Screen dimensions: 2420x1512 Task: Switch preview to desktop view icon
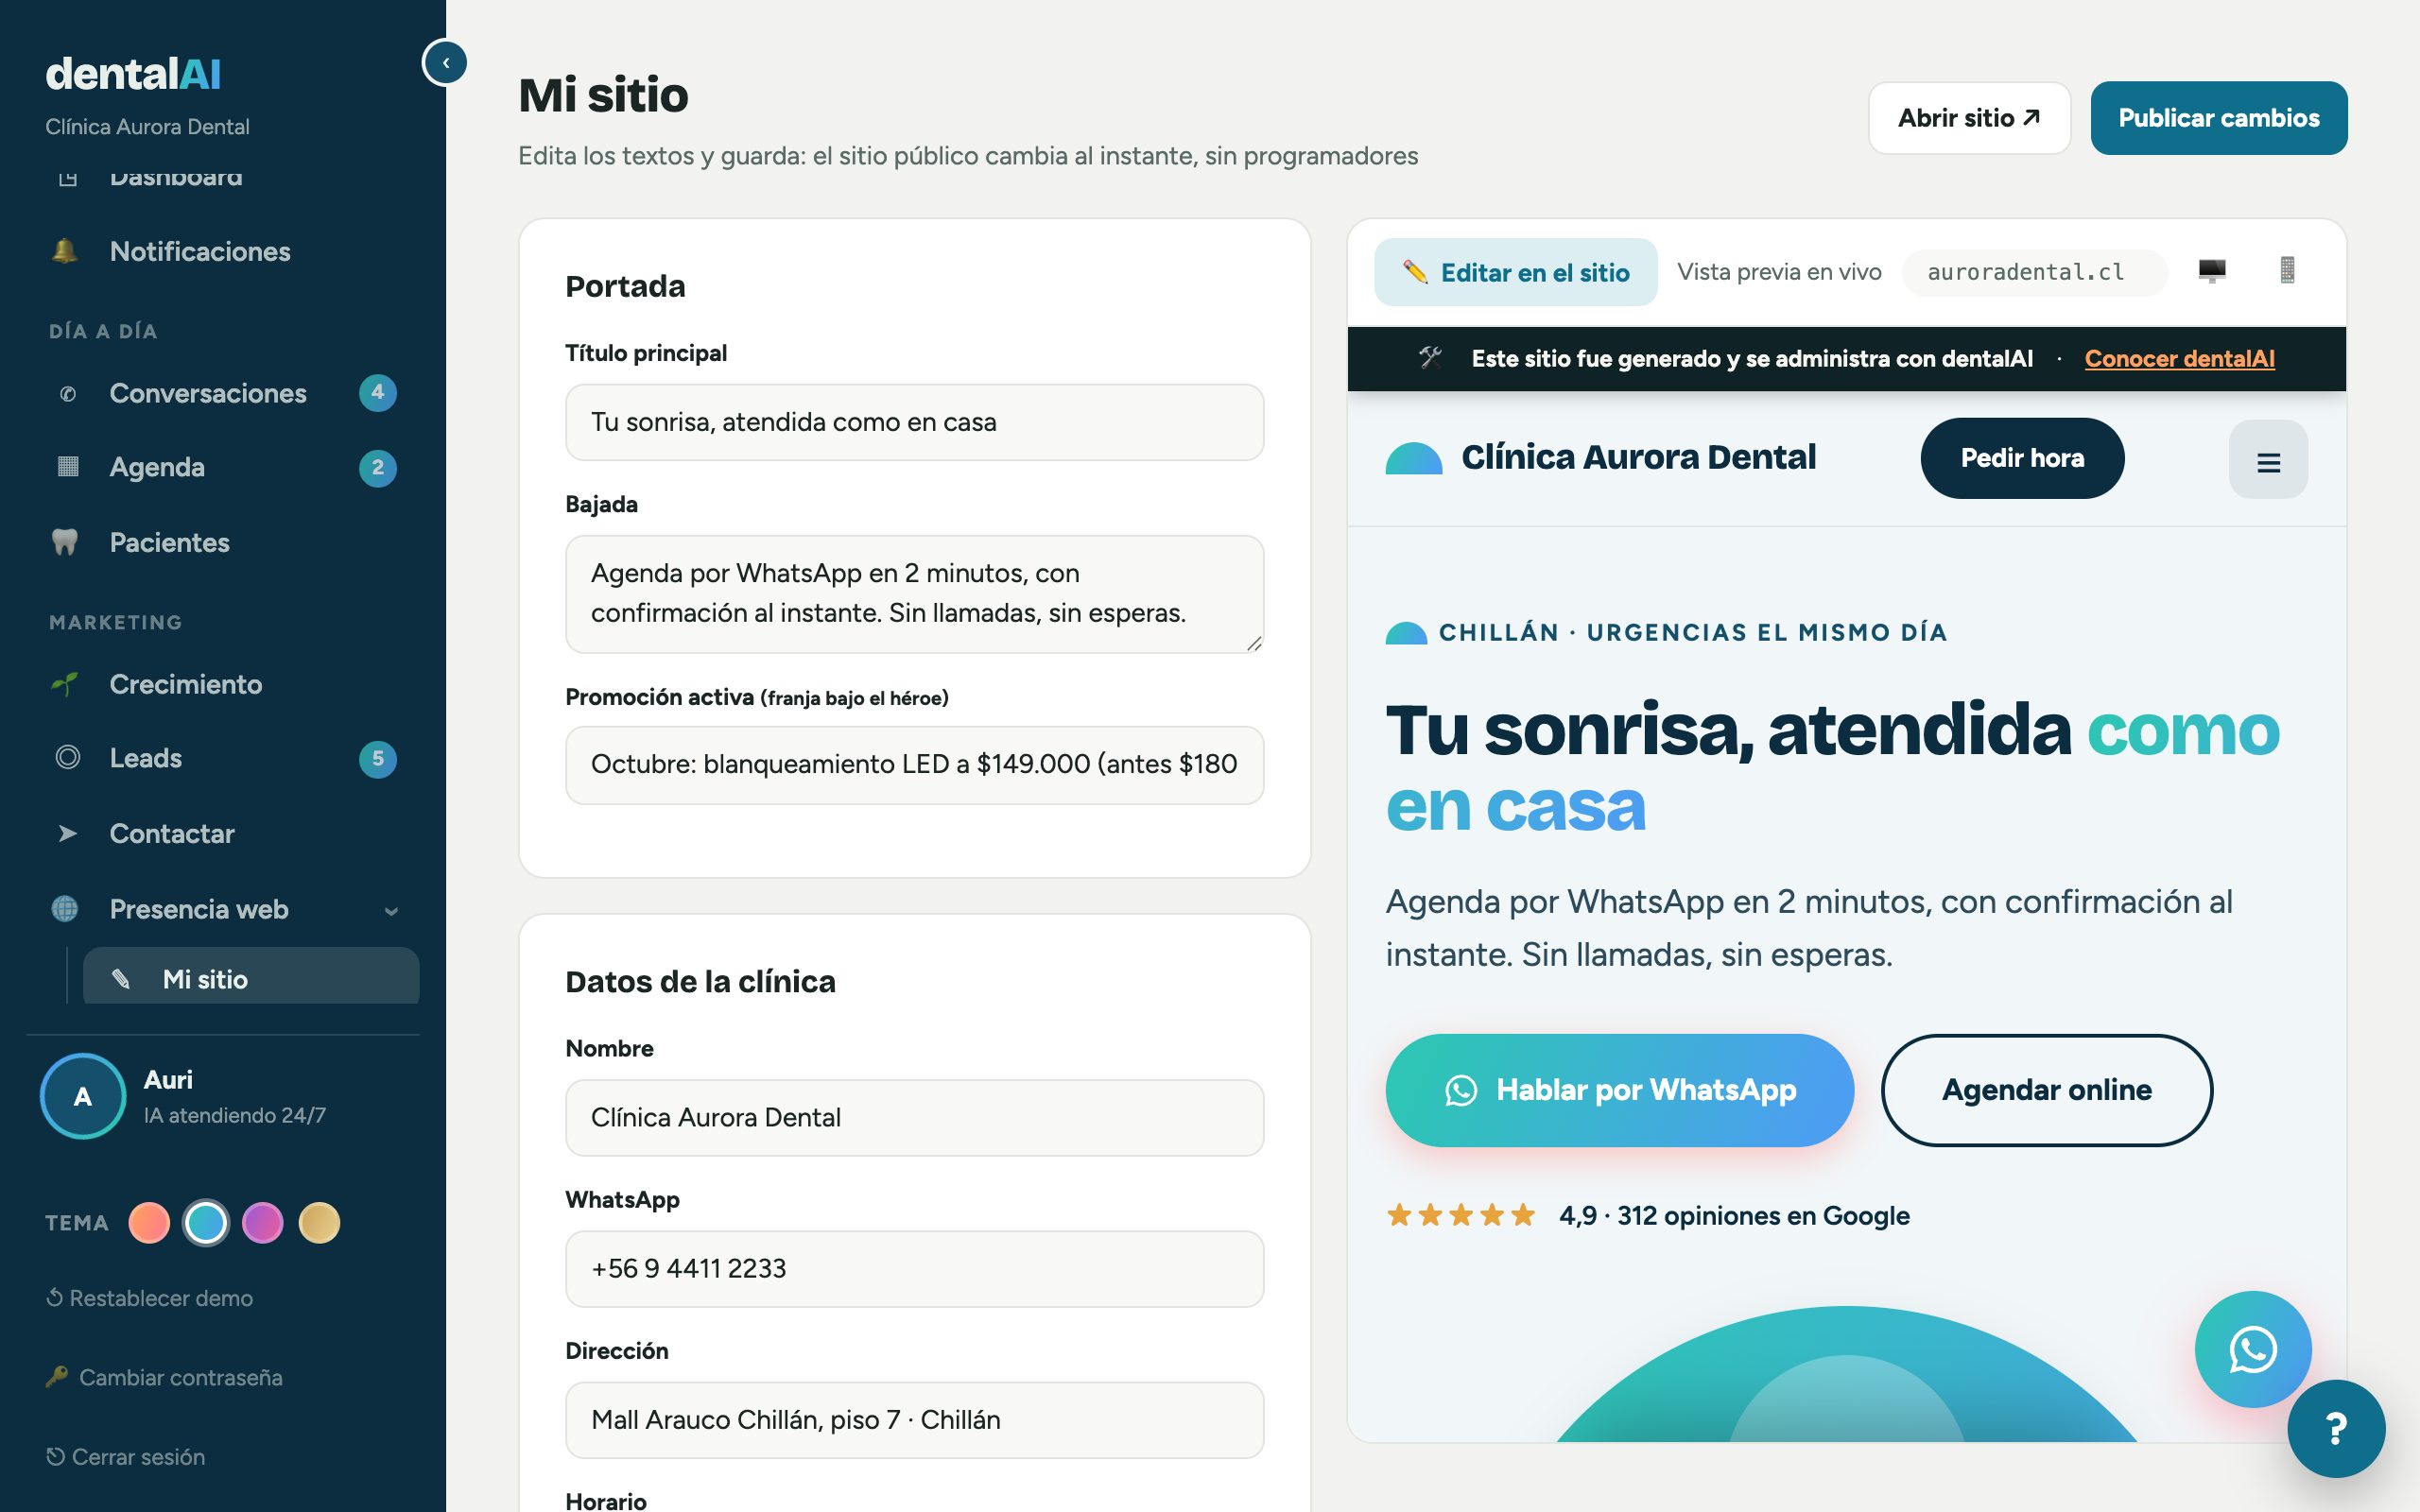pos(2212,271)
